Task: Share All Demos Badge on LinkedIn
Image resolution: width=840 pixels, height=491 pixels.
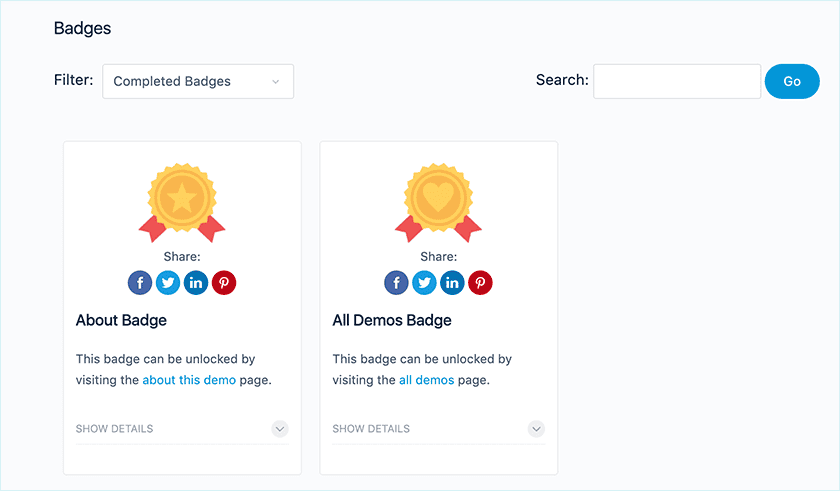Action: (x=453, y=283)
